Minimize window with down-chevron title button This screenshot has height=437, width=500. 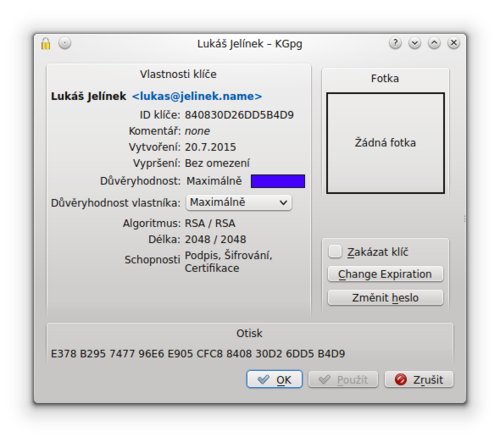tap(415, 43)
